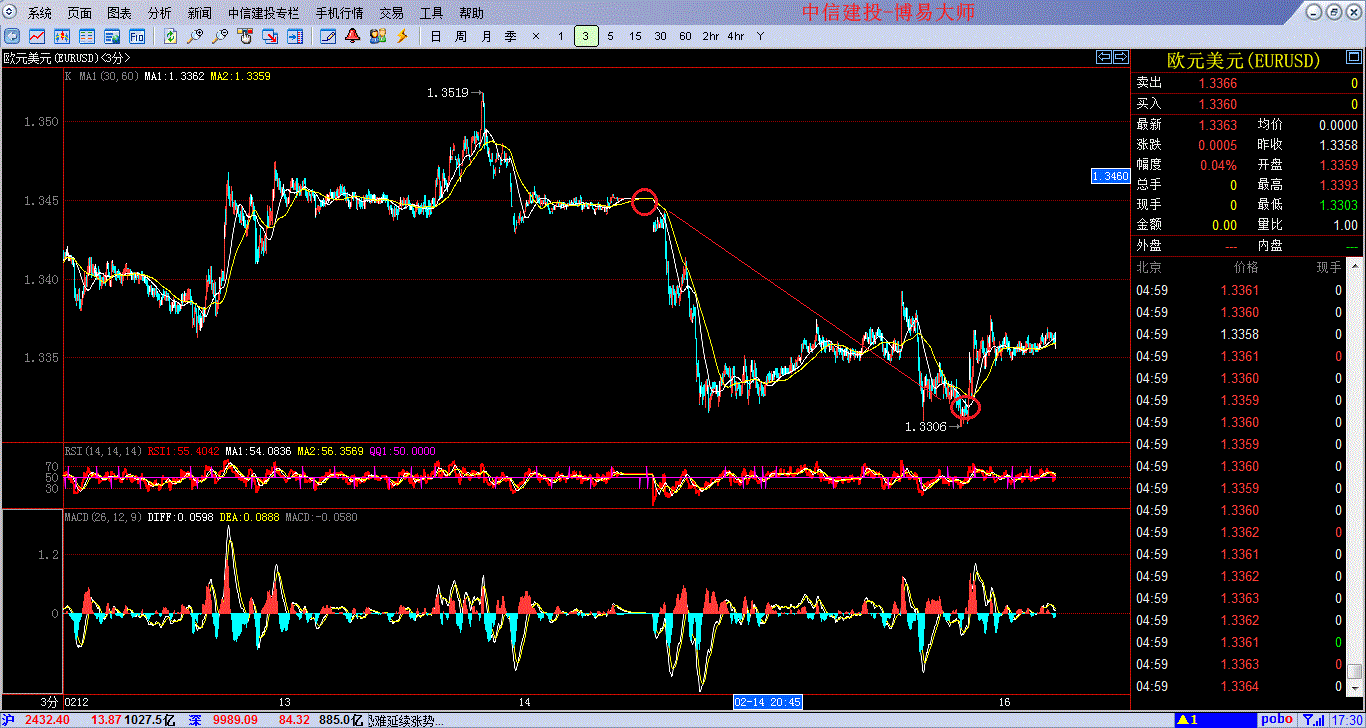Image resolution: width=1366 pixels, height=728 pixels.
Task: Open the 页面 menu
Action: tap(80, 13)
